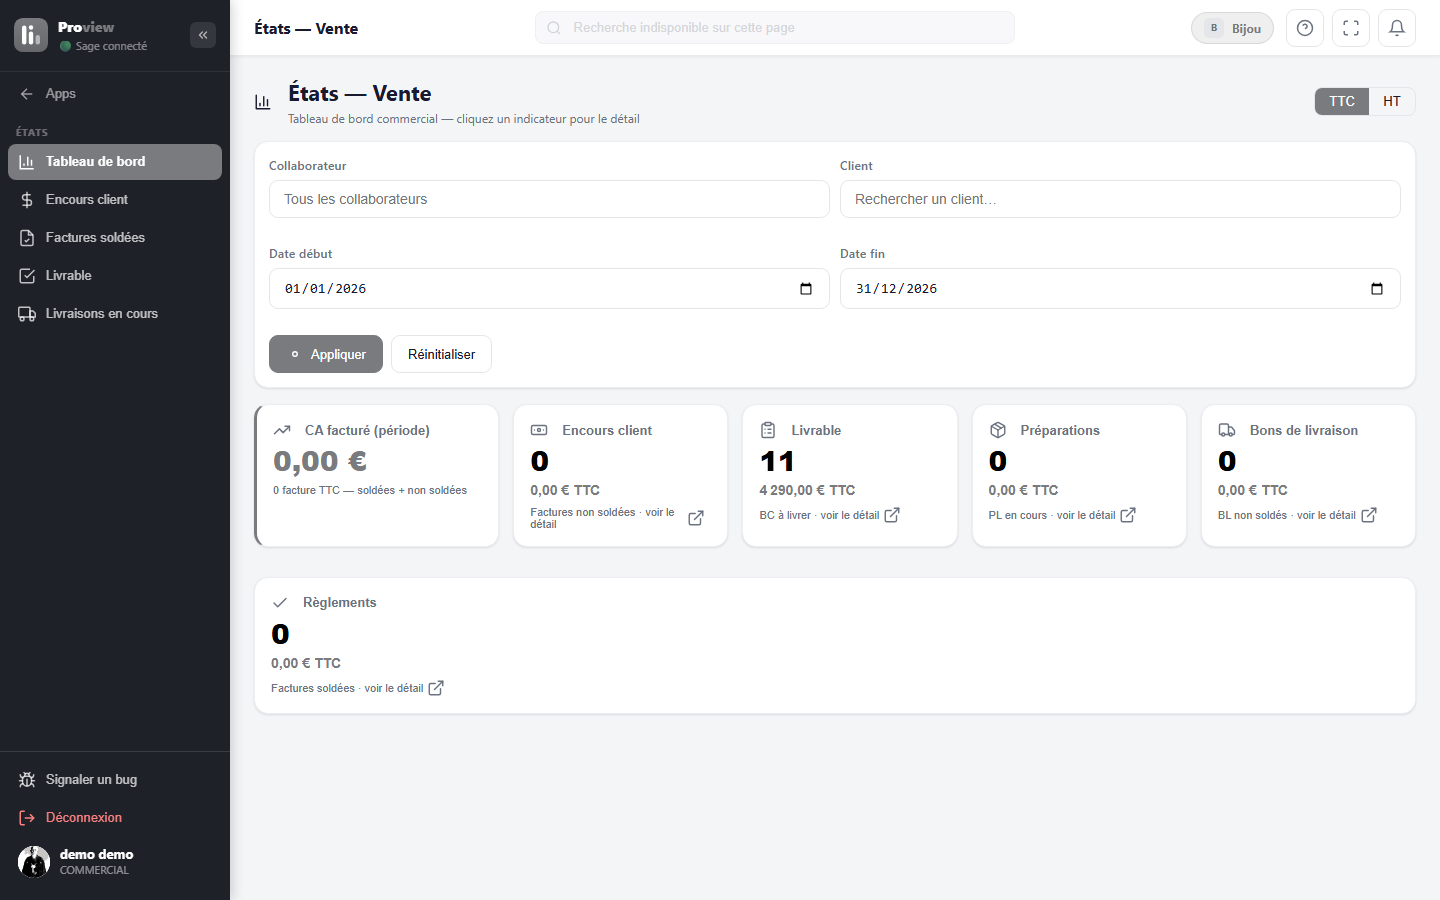Open the help question mark icon
Screen dimensions: 1440x900
1305,28
